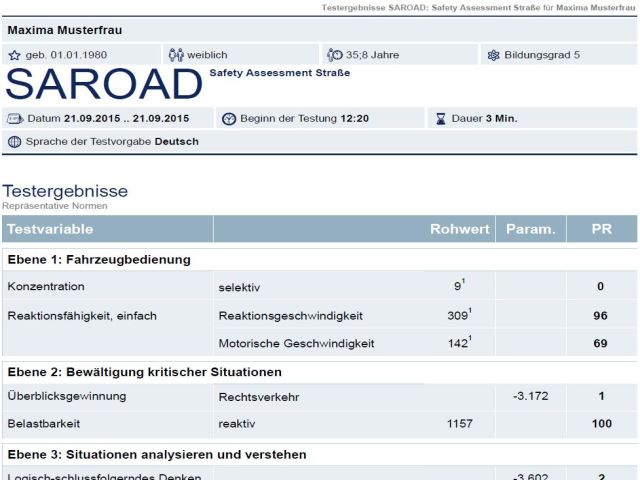Click the raw value 309
The height and width of the screenshot is (480, 640).
tap(458, 316)
